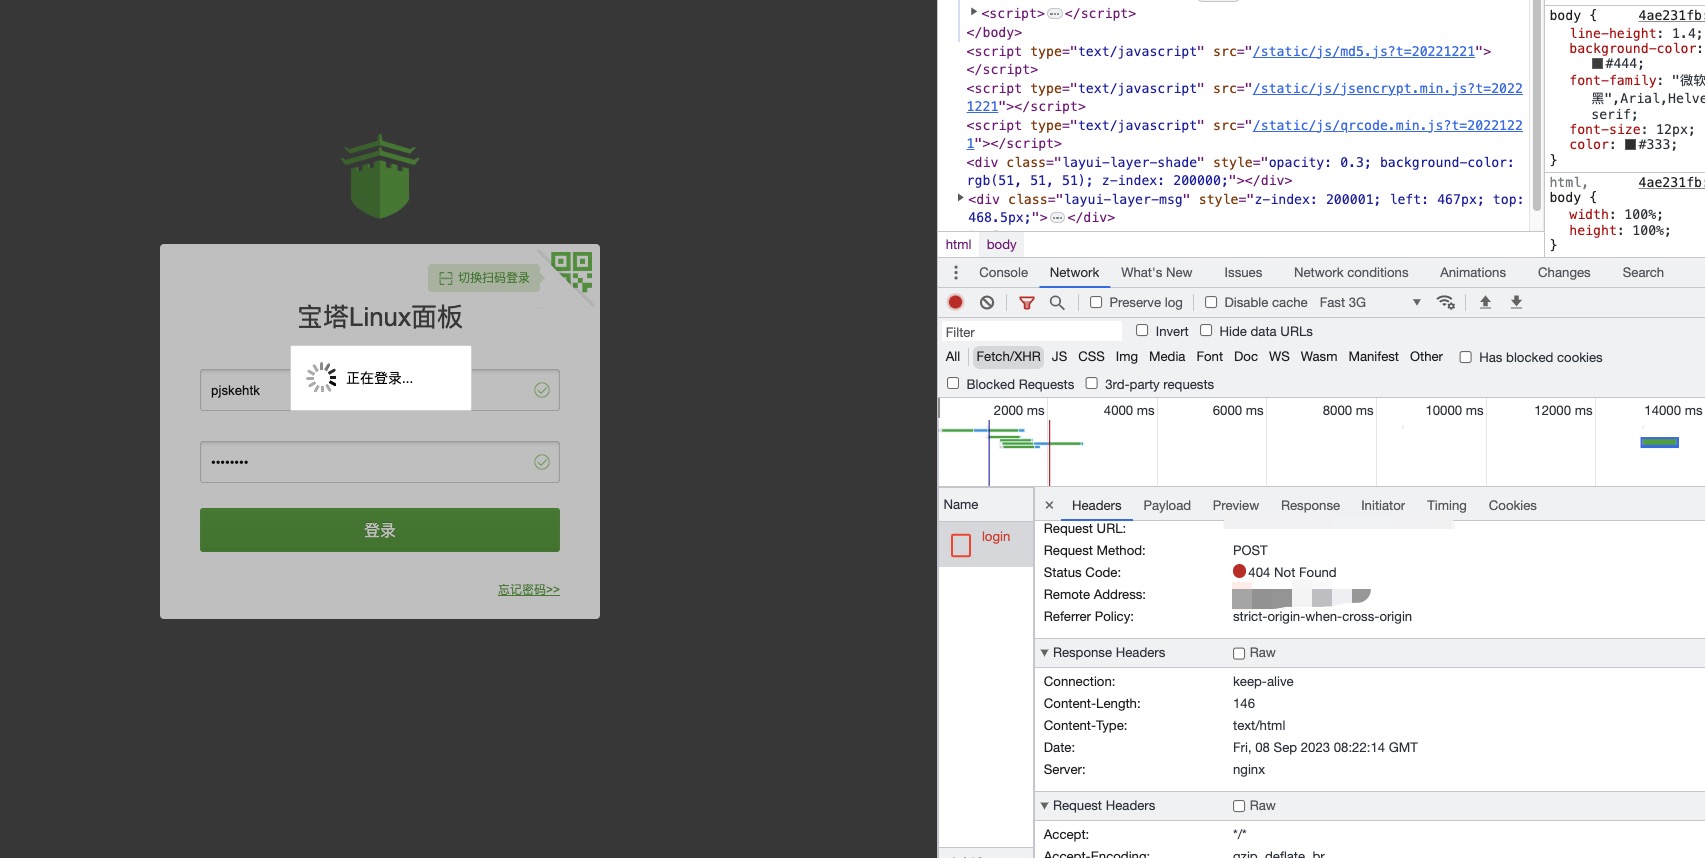Open the Preview tab

point(1236,505)
